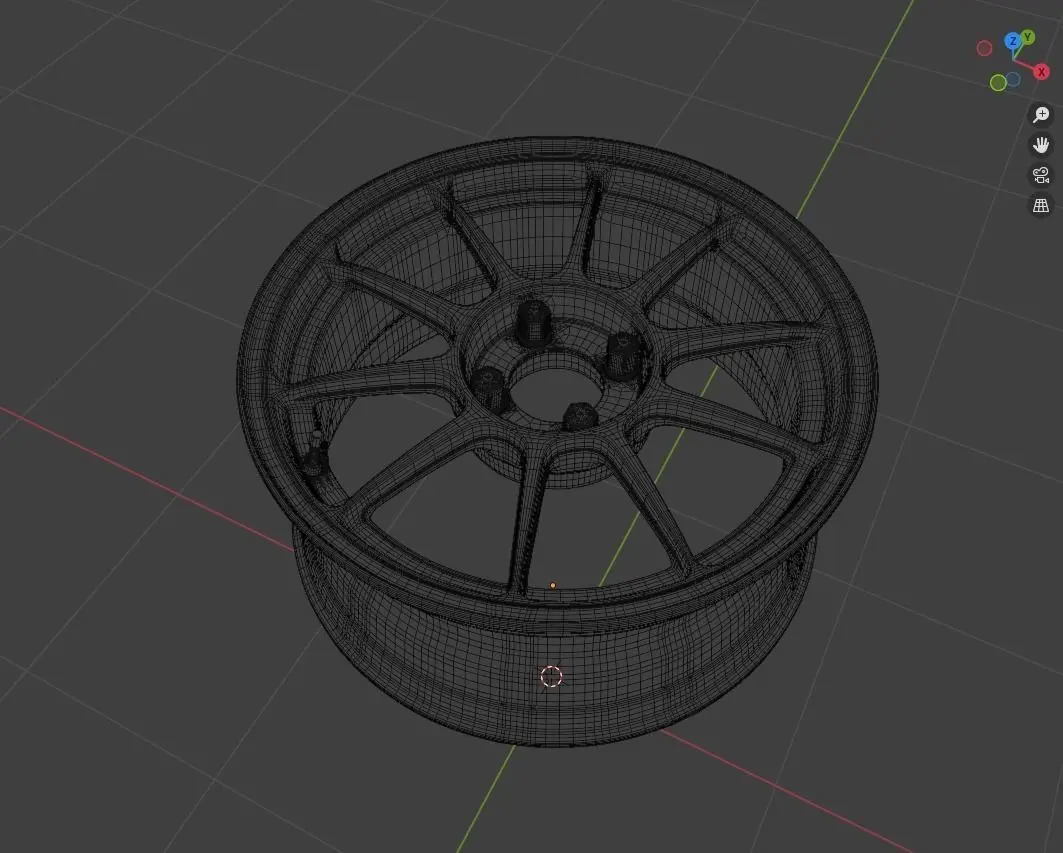Click the green Y axis on navigation gizmo

click(1028, 37)
